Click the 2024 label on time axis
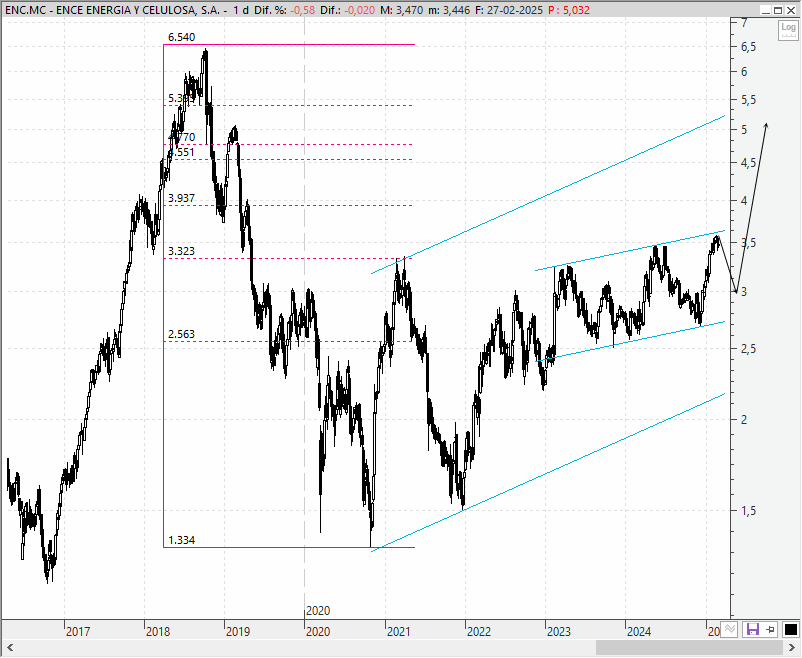The image size is (802, 658). coord(639,632)
